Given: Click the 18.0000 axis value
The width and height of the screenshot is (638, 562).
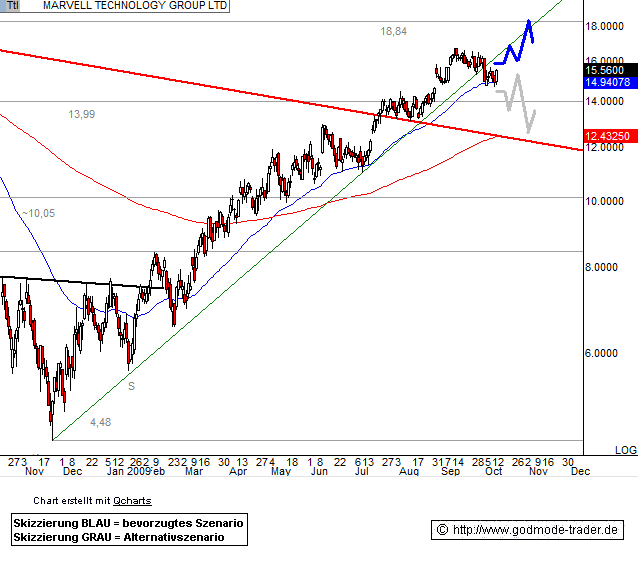Looking at the screenshot, I should tap(604, 26).
